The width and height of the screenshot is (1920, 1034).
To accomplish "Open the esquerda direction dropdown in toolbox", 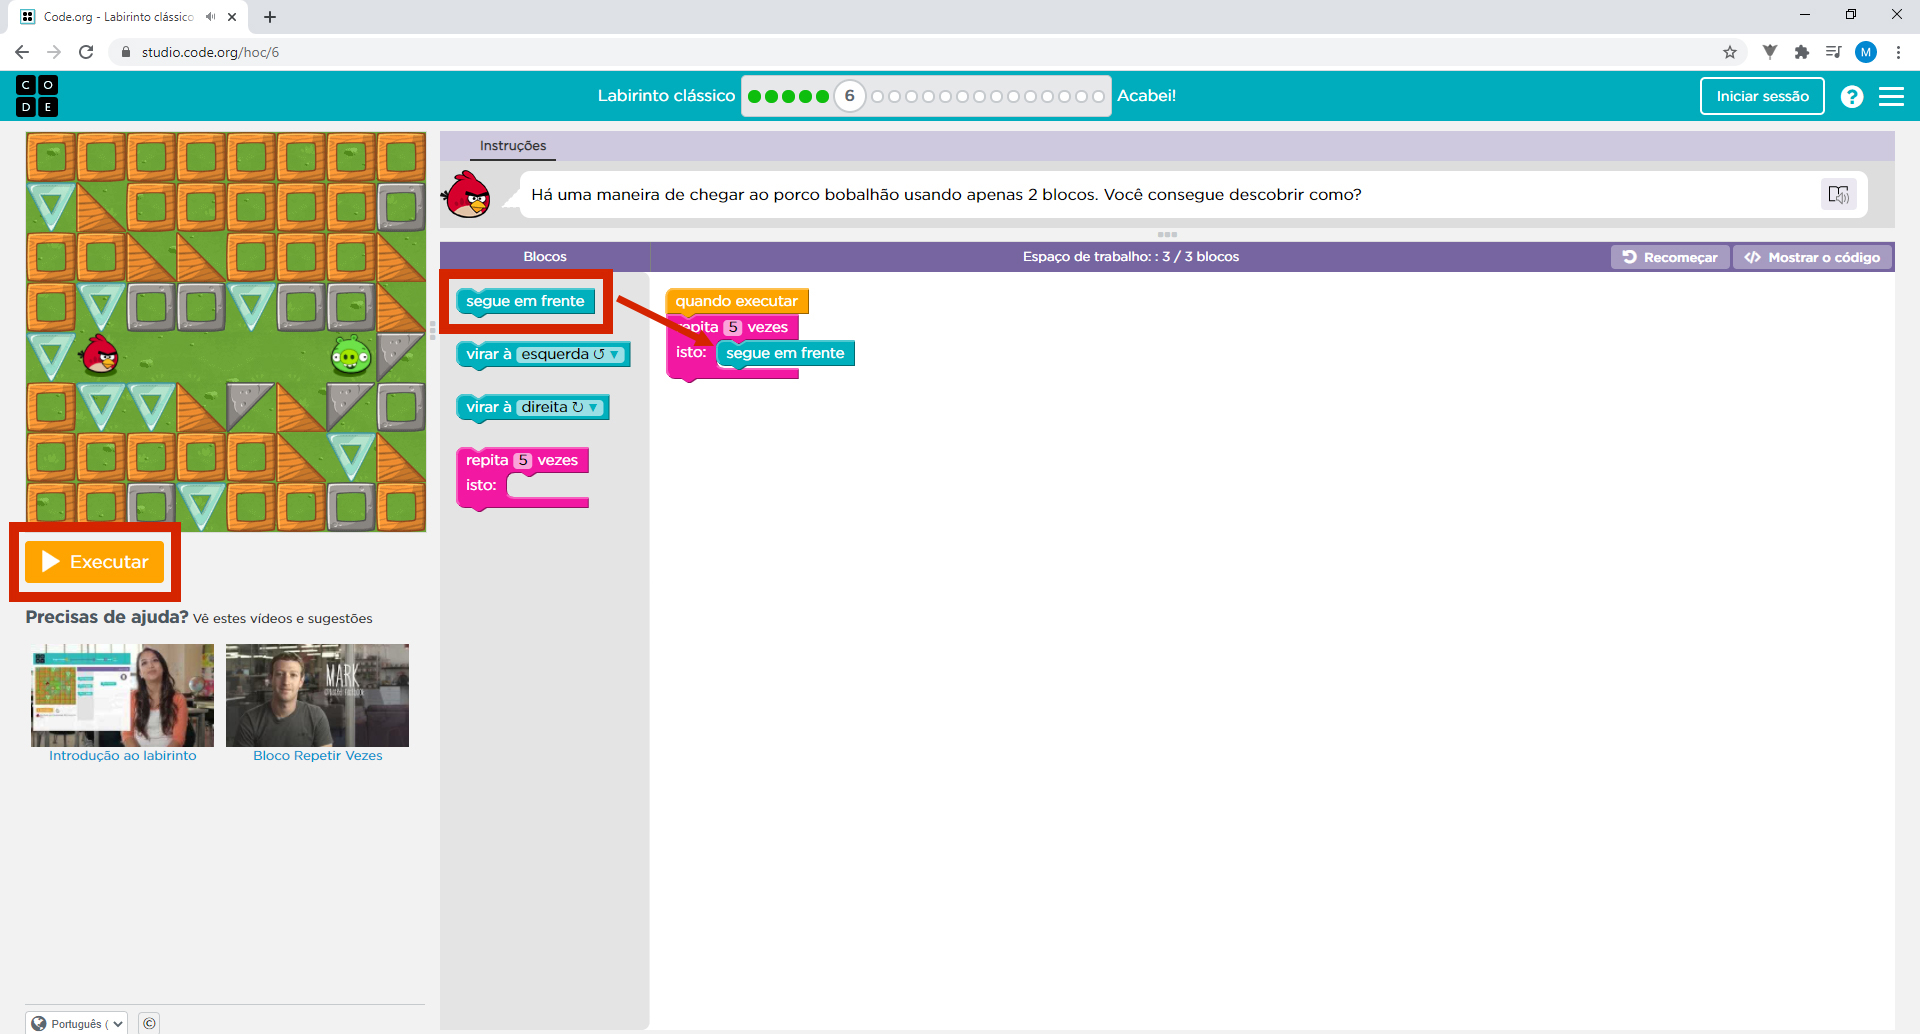I will [x=571, y=354].
